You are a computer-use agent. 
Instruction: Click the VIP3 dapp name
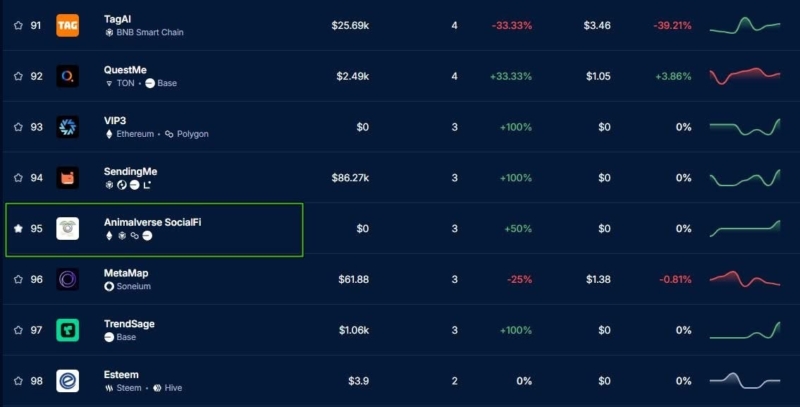(115, 120)
